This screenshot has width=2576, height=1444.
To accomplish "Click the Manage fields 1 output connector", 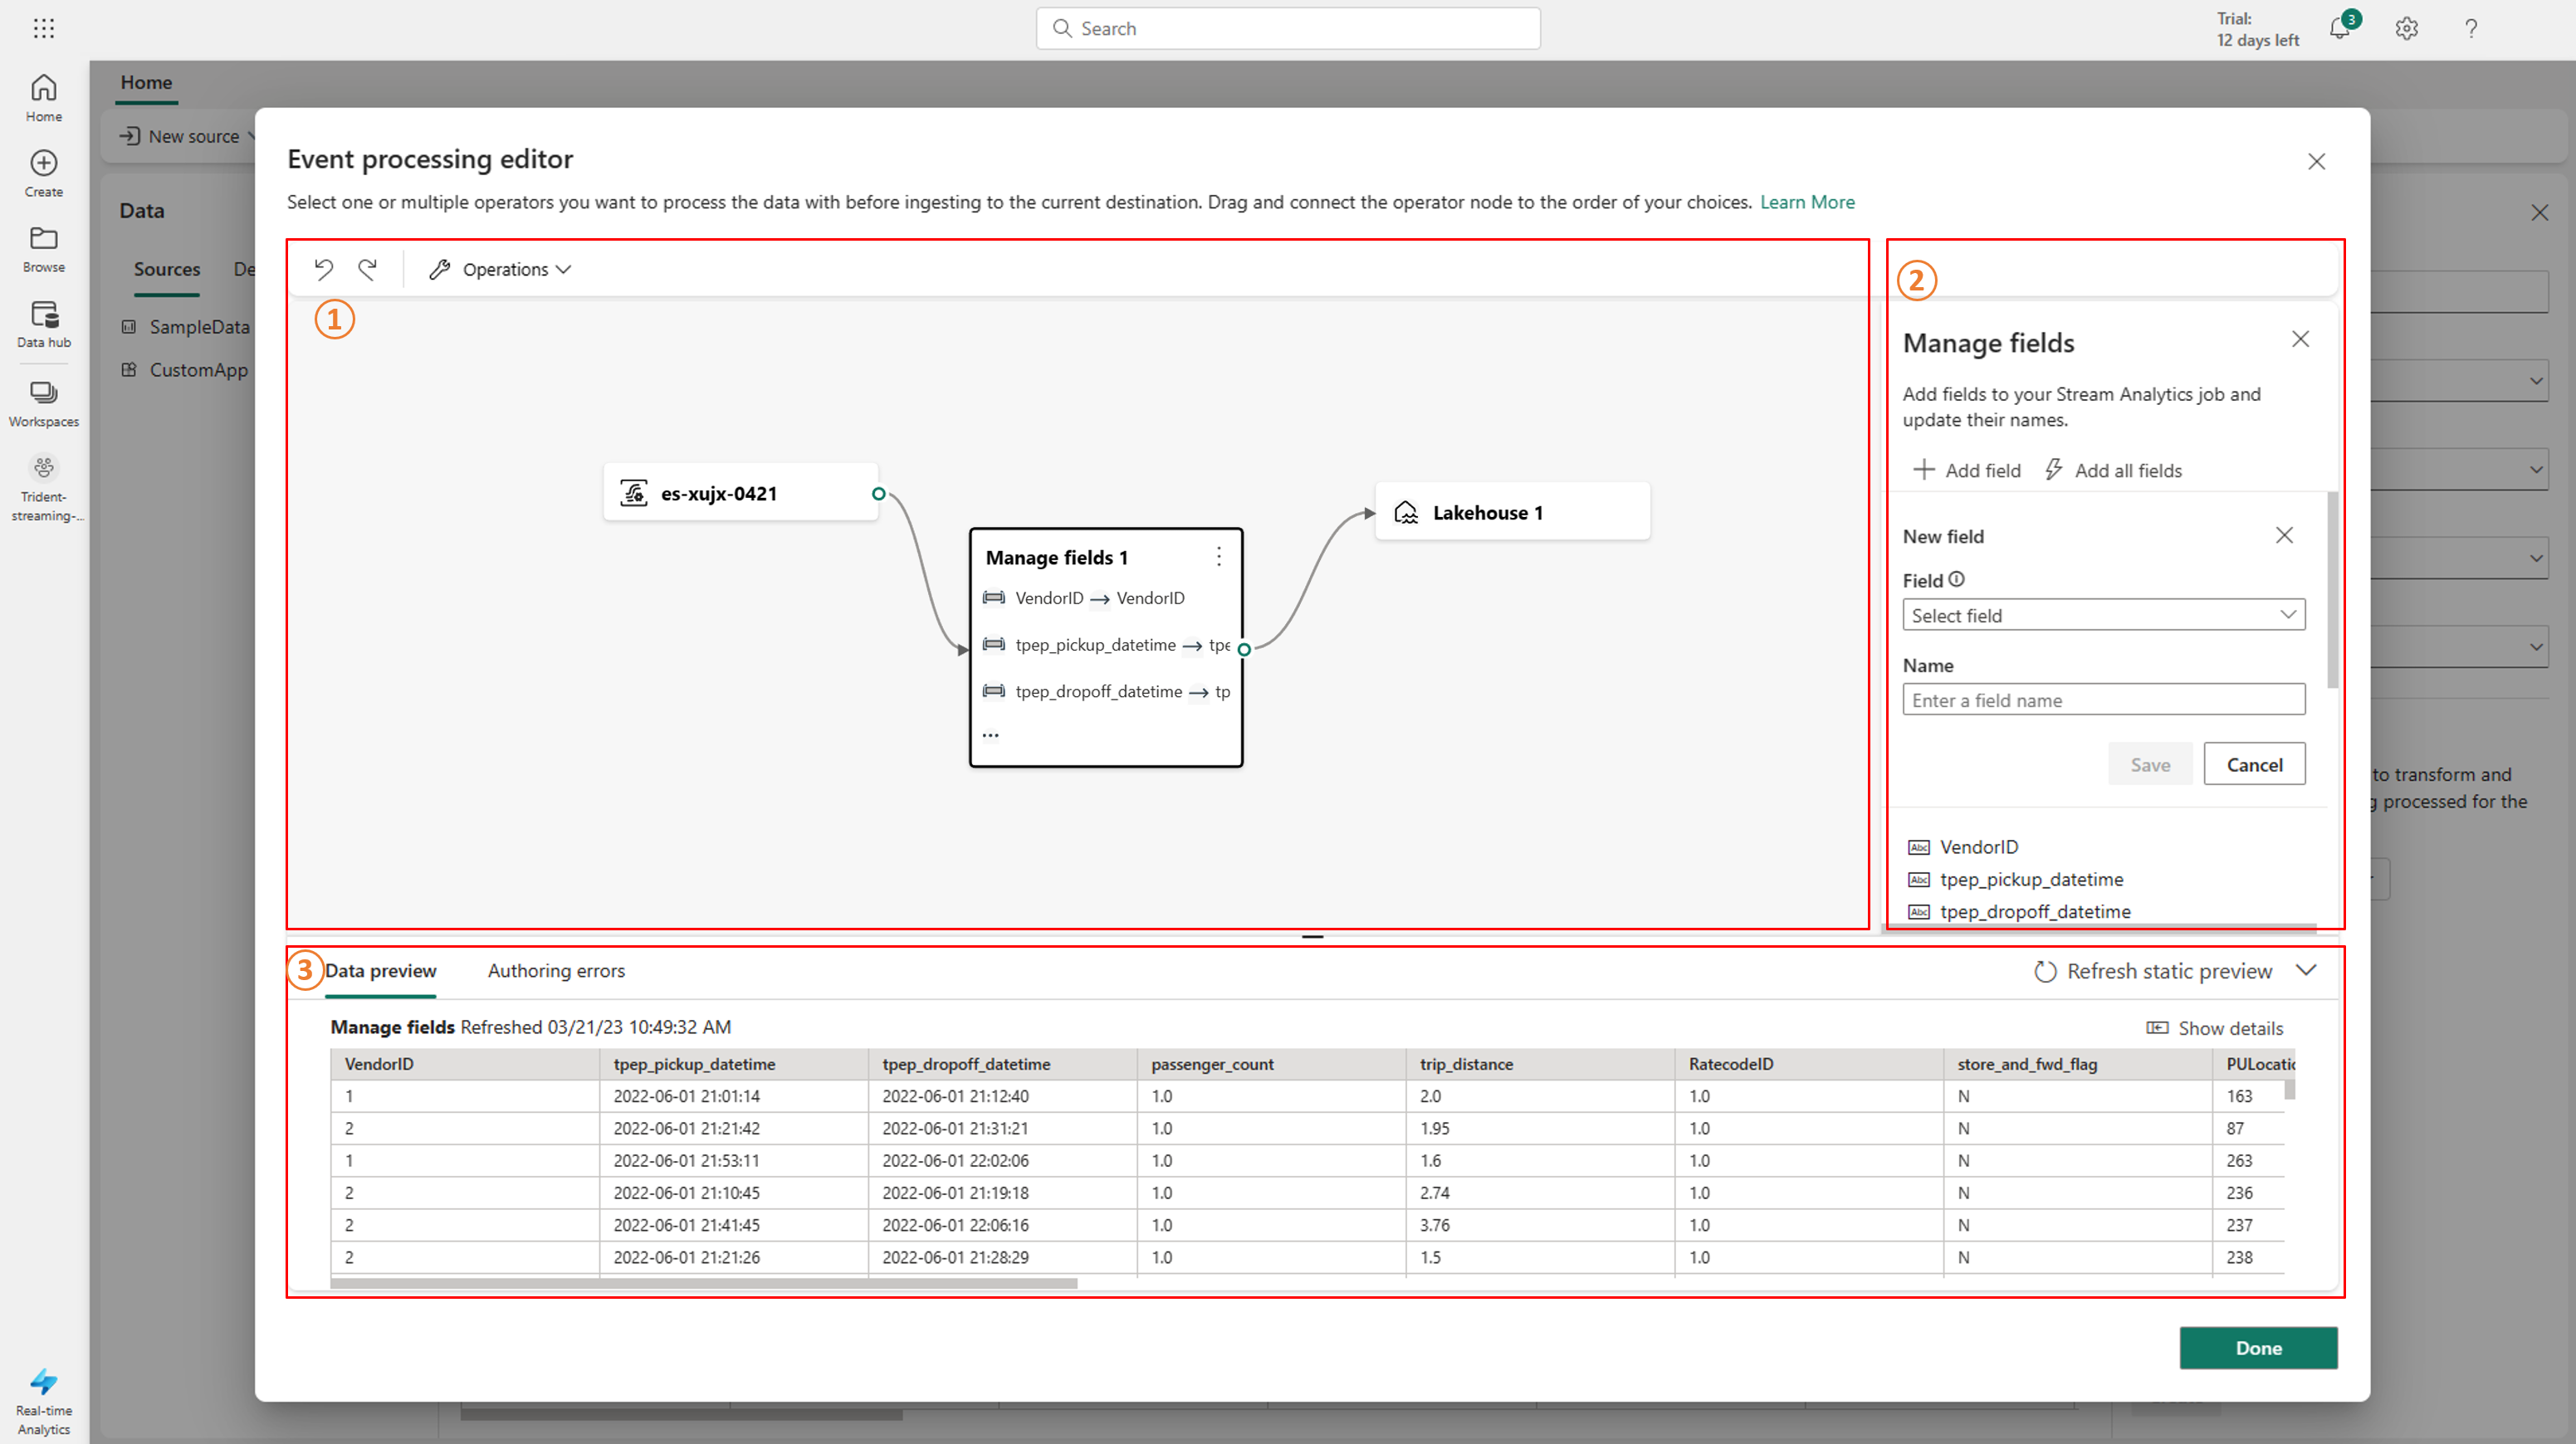I will tap(1244, 649).
